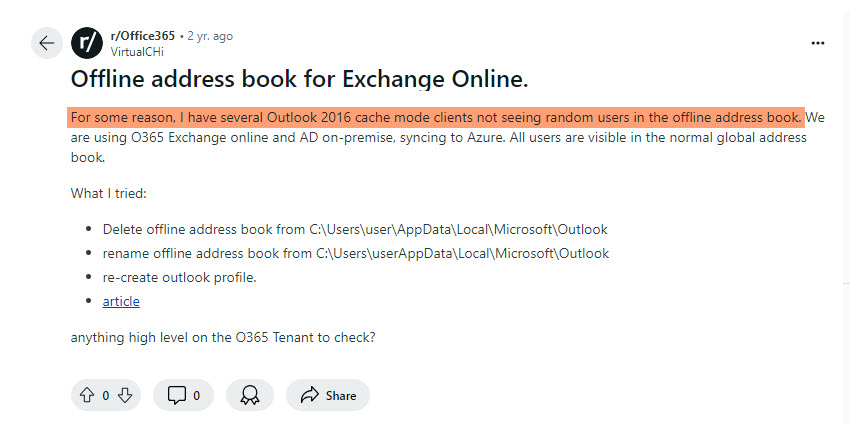850x424 pixels.
Task: Open the three-dot post options menu
Action: (x=817, y=43)
